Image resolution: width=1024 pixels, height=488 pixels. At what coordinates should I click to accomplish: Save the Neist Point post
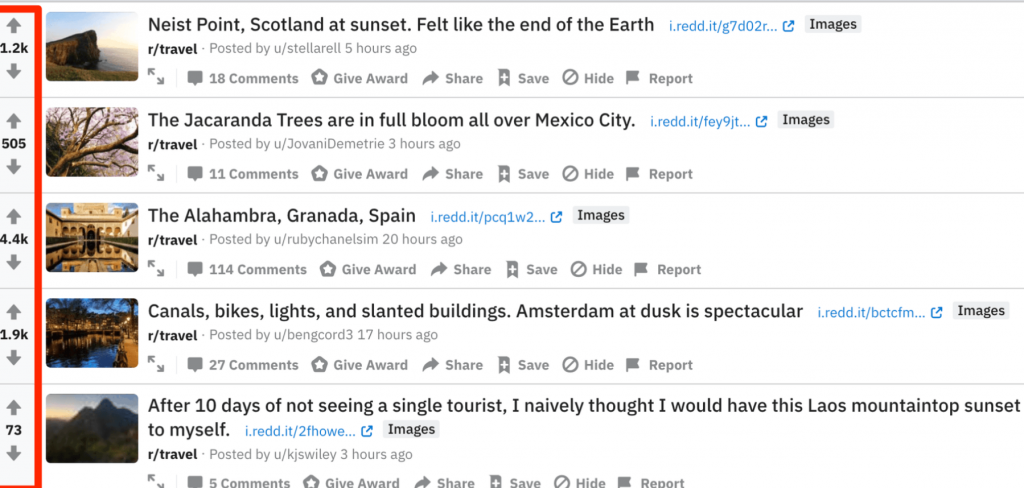pos(522,78)
